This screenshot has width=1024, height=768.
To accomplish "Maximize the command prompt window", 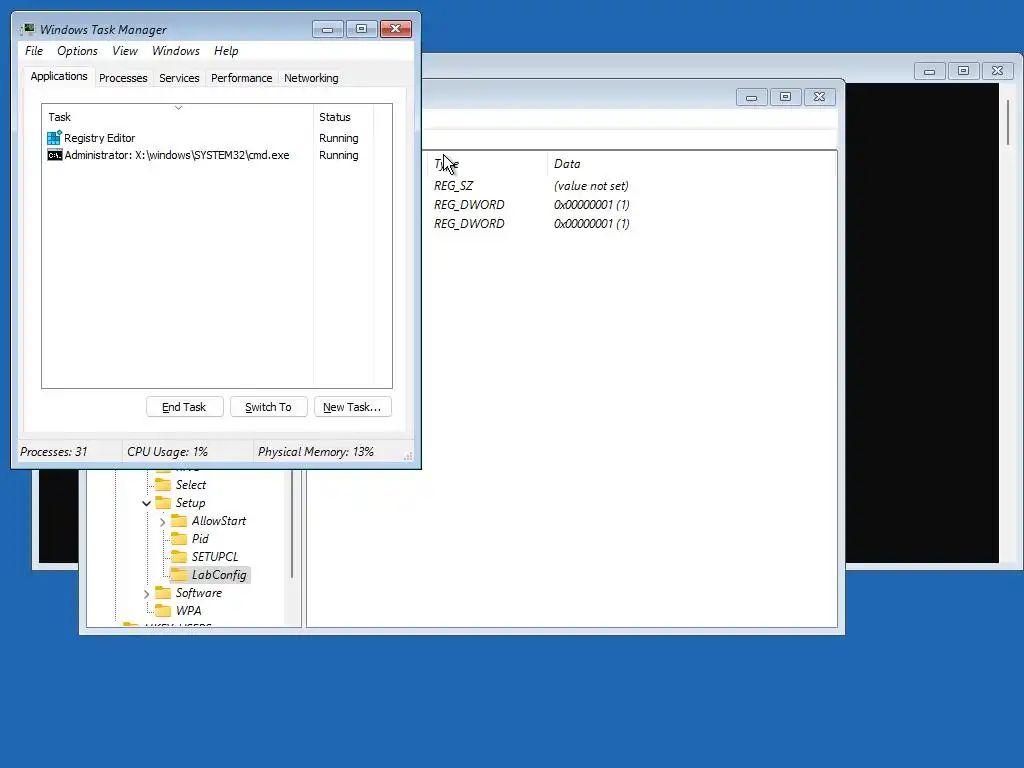I will [963, 71].
